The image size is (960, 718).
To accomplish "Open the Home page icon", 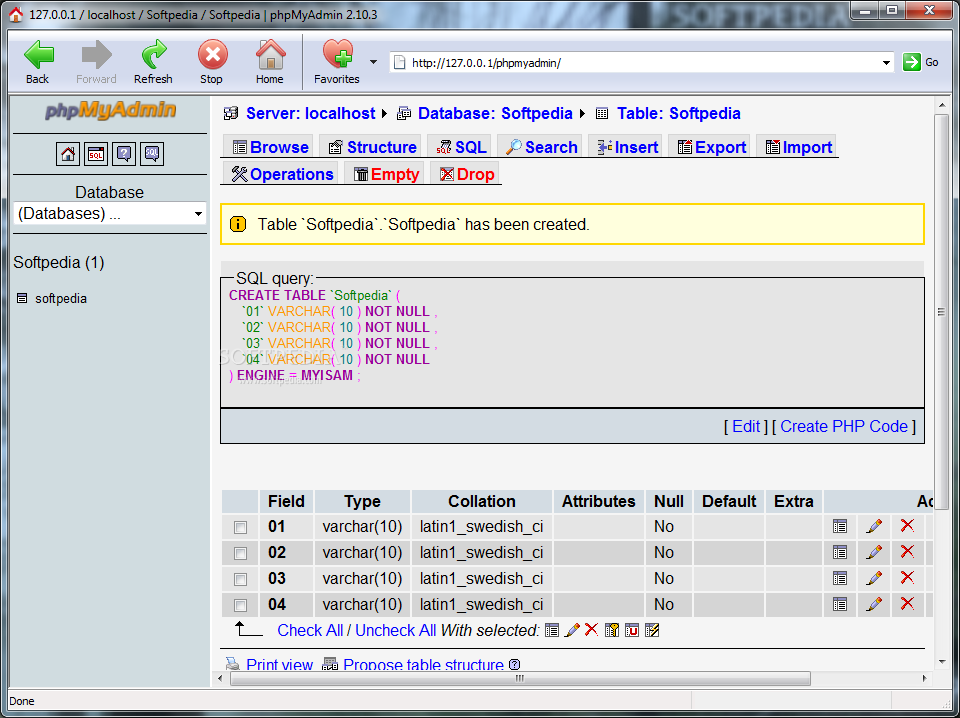I will 270,55.
